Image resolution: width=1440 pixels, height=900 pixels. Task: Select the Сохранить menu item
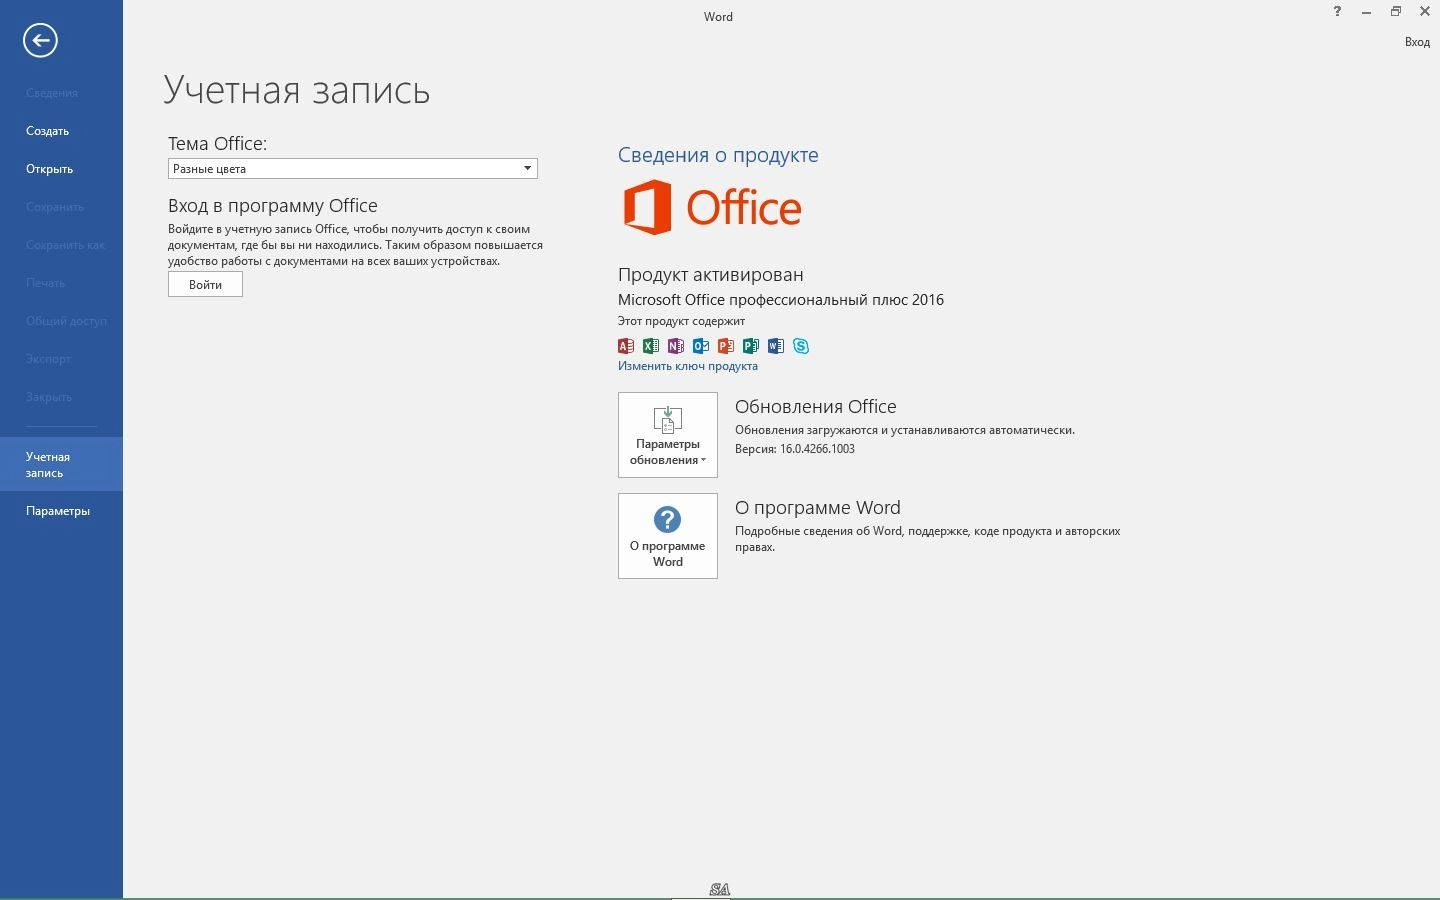pos(61,207)
